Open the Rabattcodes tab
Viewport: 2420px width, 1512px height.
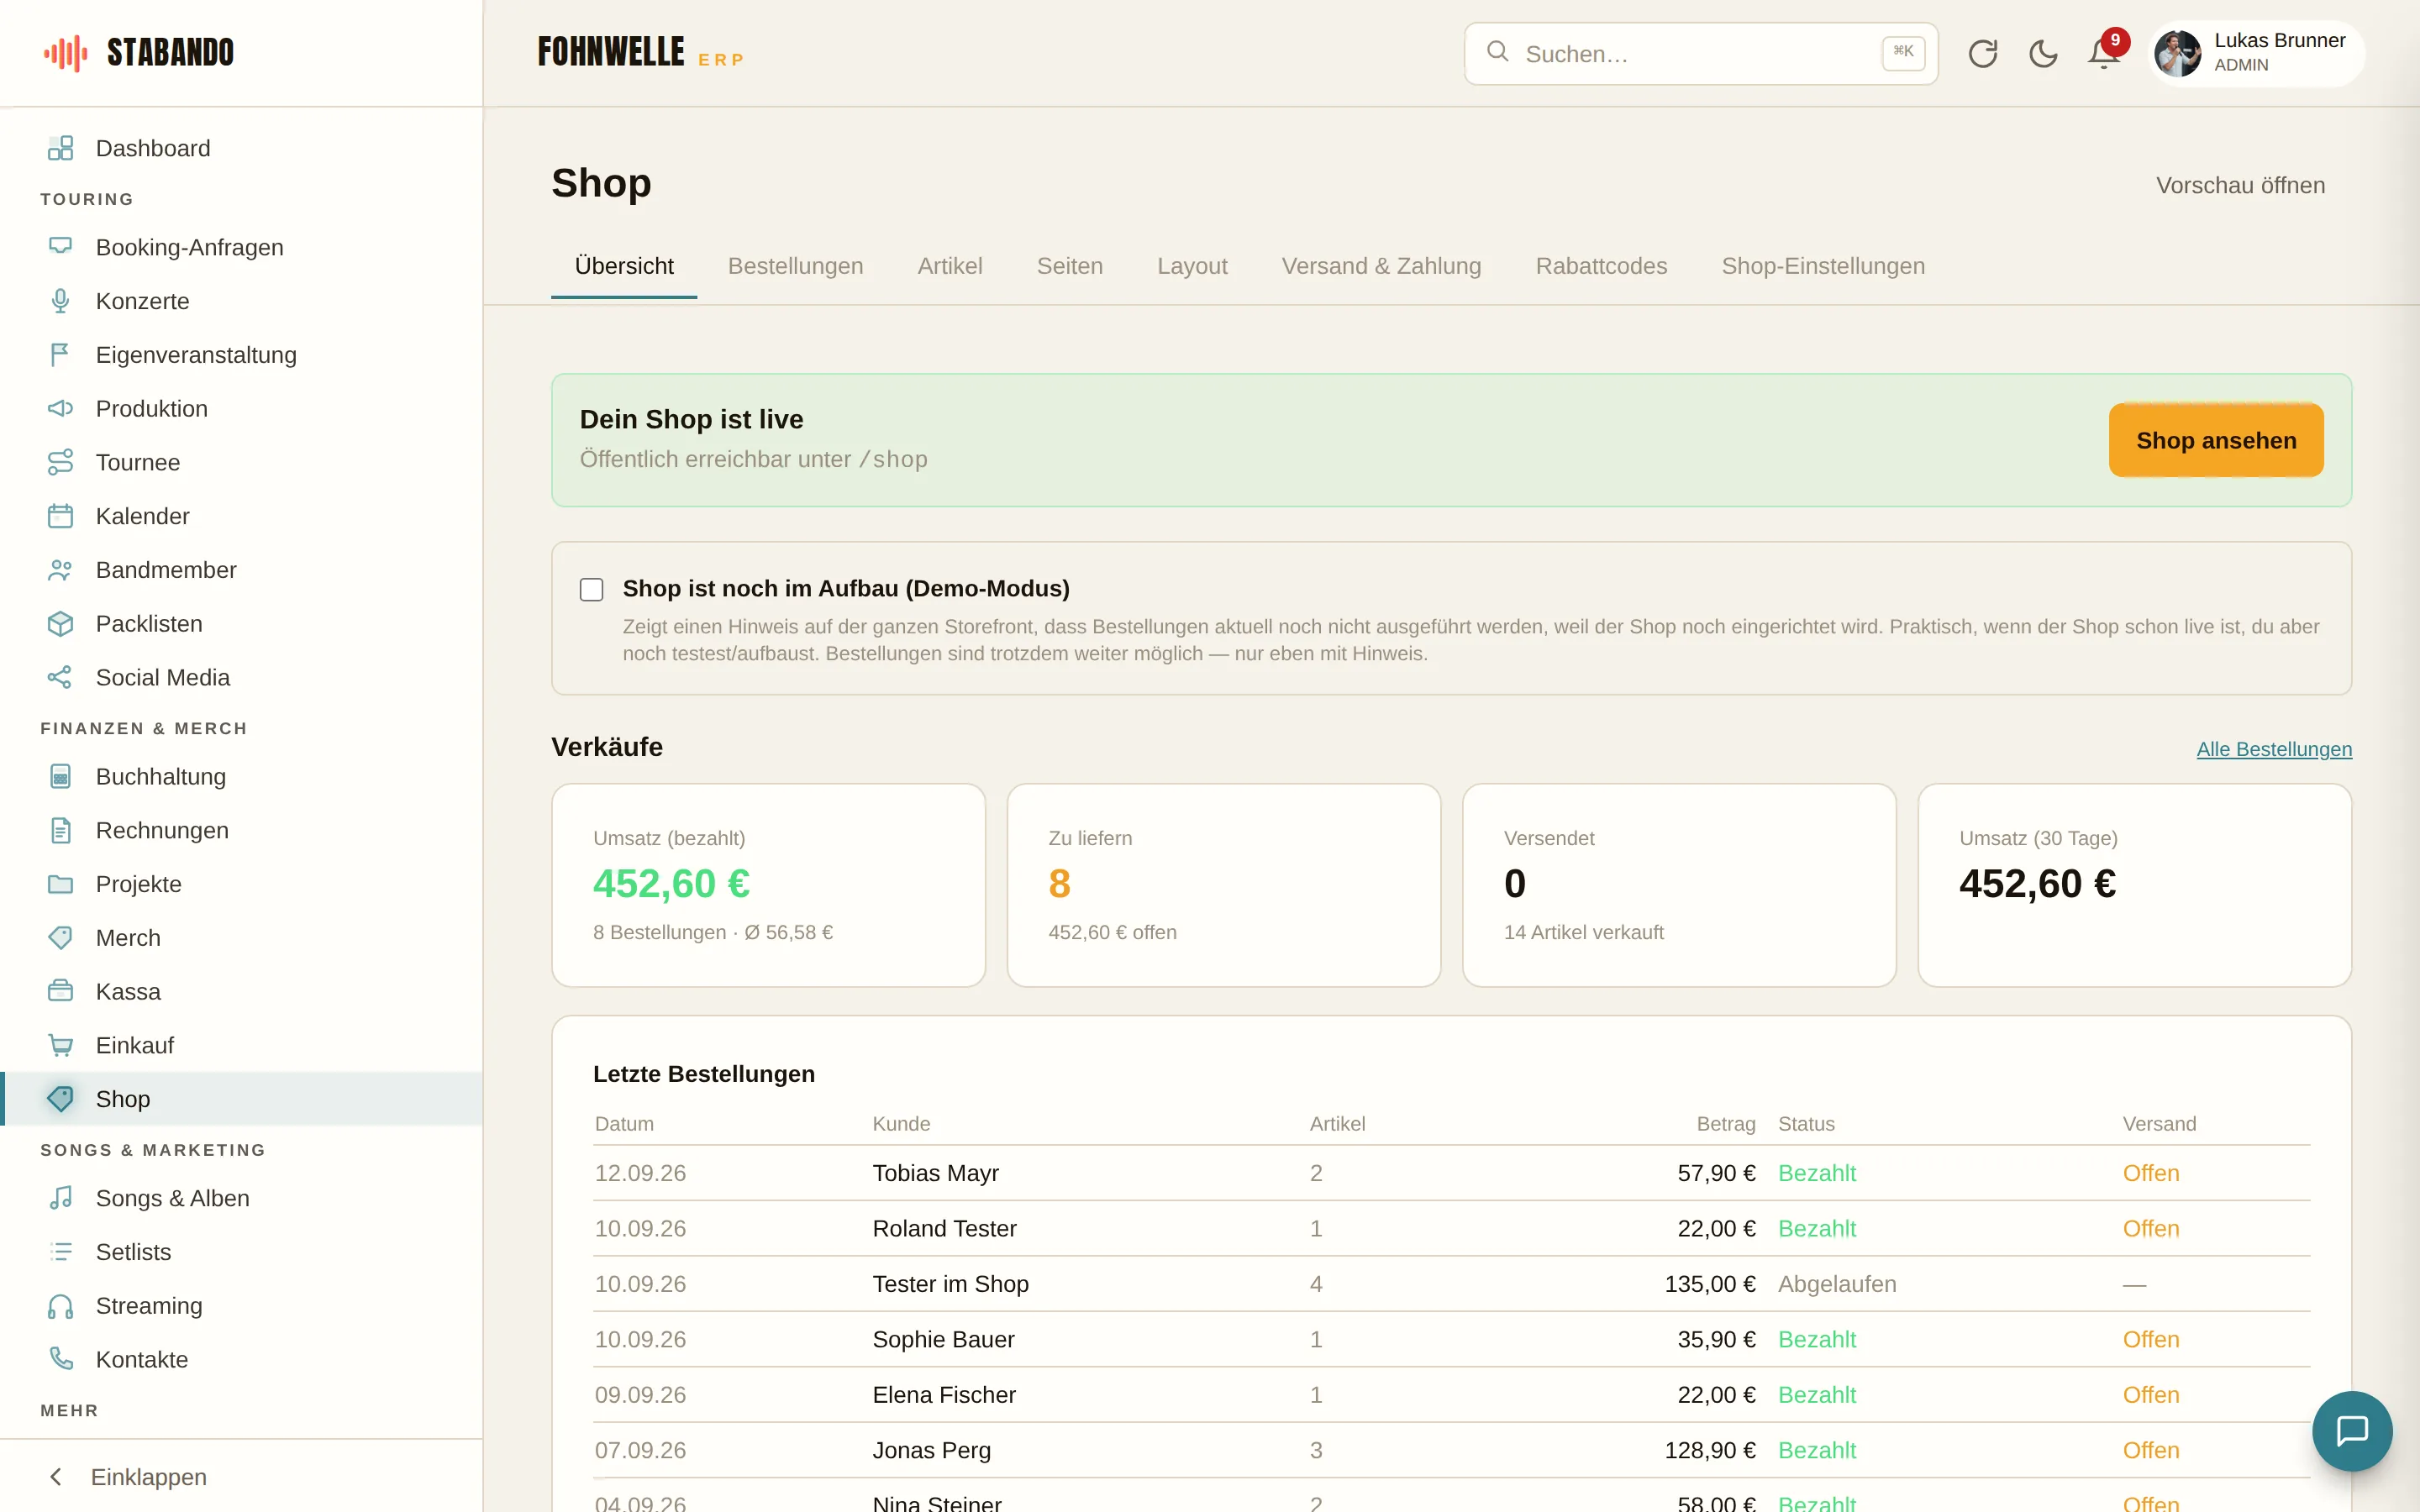[x=1601, y=266]
